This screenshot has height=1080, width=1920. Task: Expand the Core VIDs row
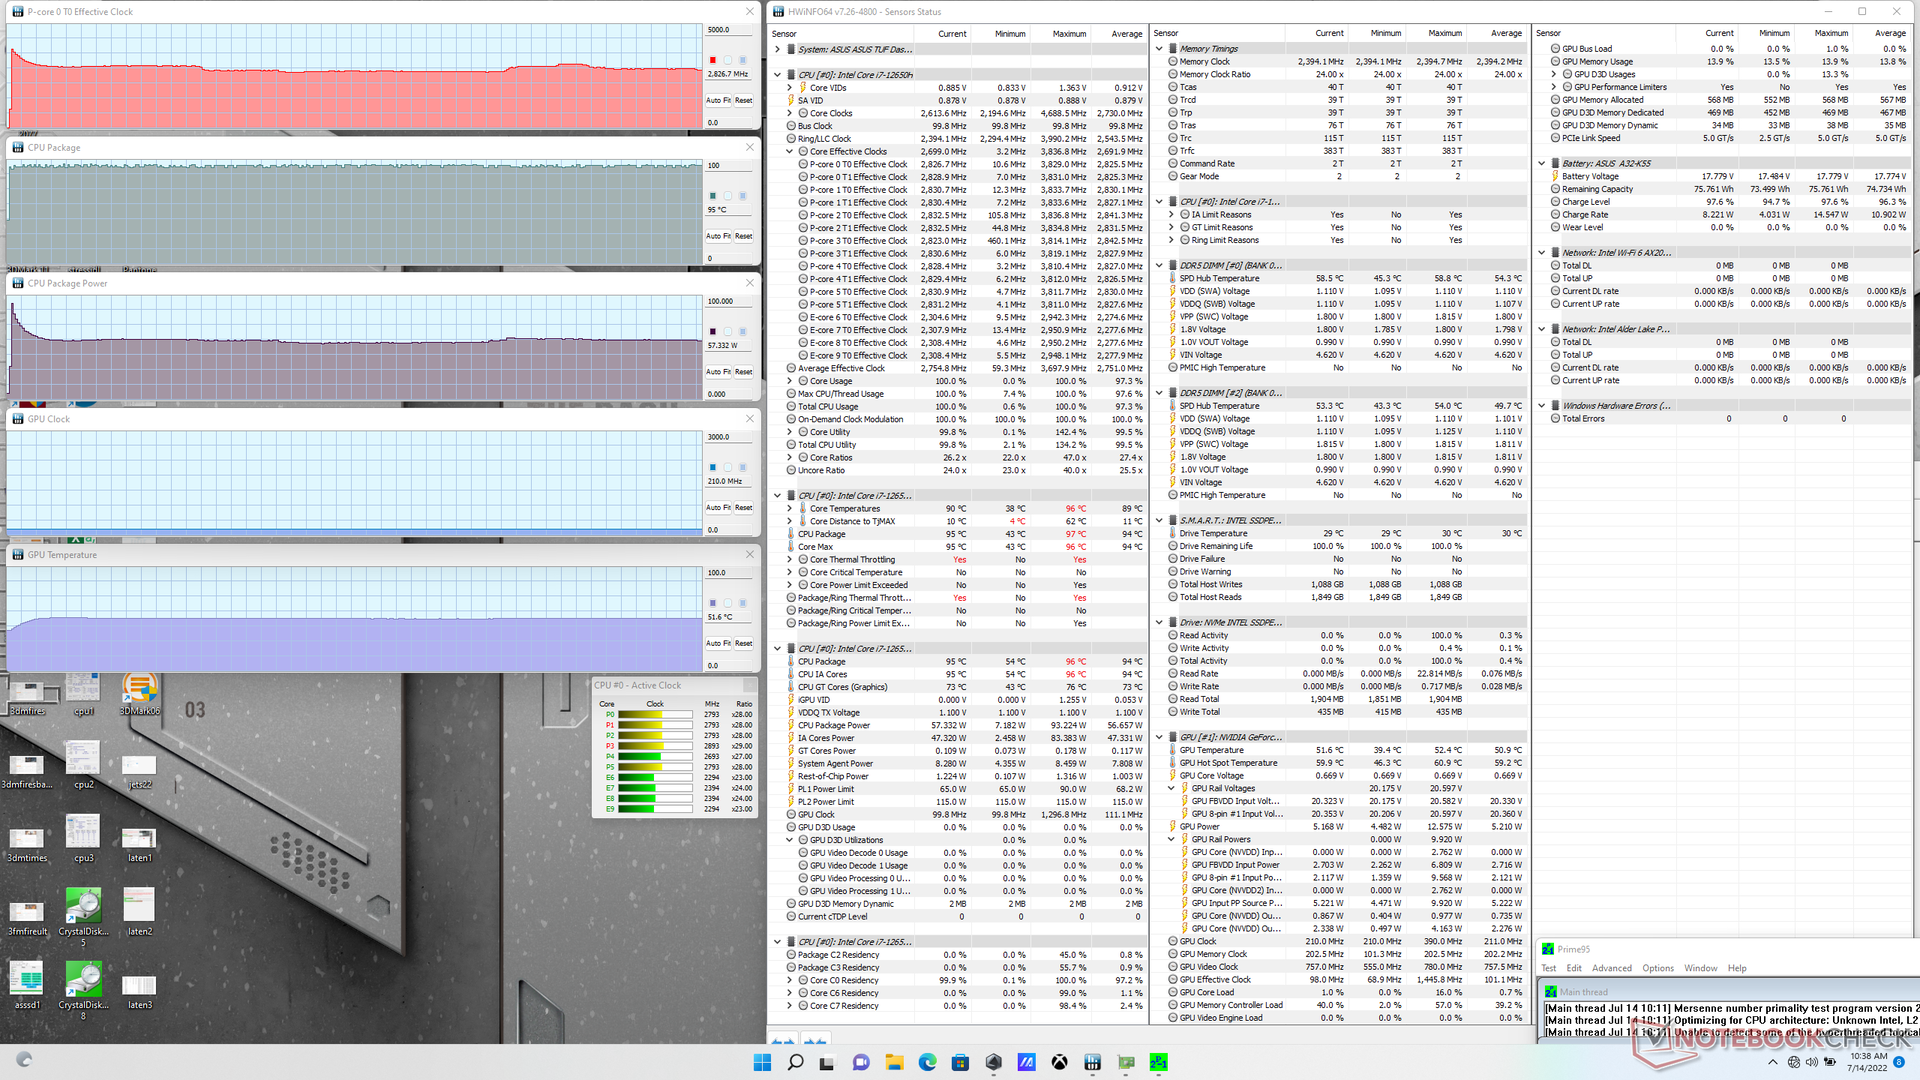(790, 88)
